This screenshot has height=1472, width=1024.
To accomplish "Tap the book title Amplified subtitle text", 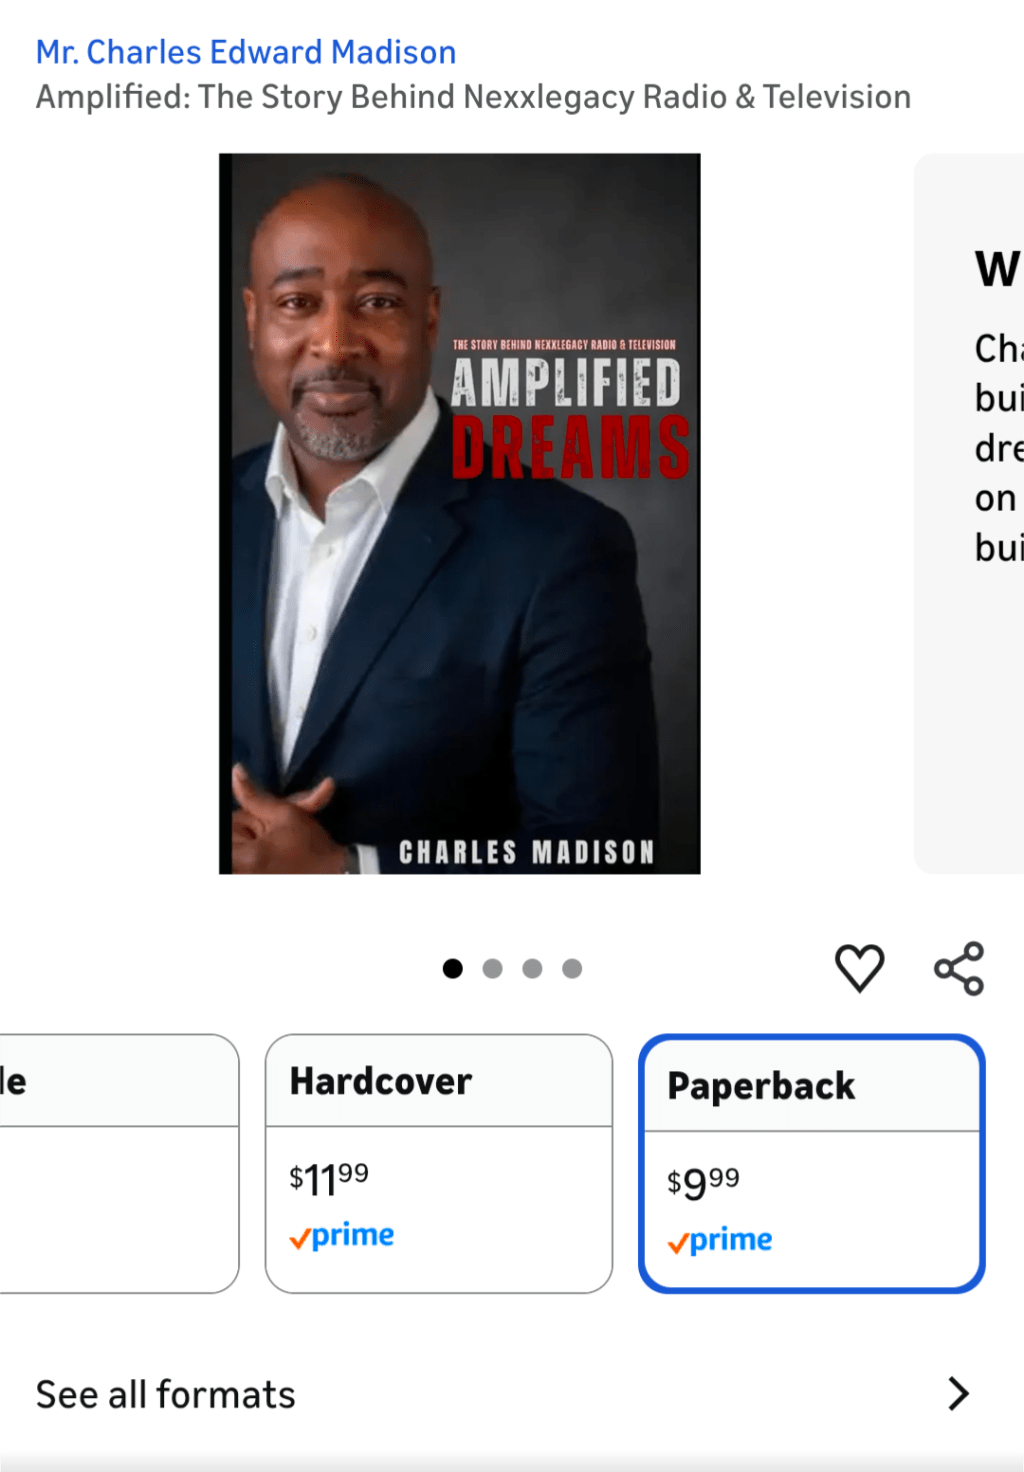I will pos(473,97).
